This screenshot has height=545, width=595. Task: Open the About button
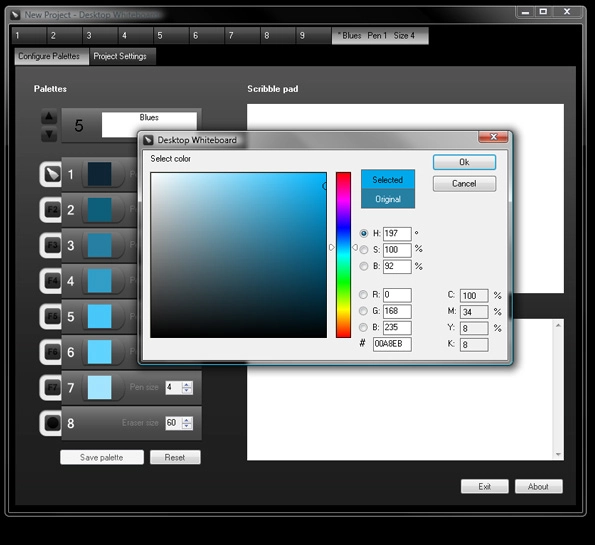click(x=538, y=487)
